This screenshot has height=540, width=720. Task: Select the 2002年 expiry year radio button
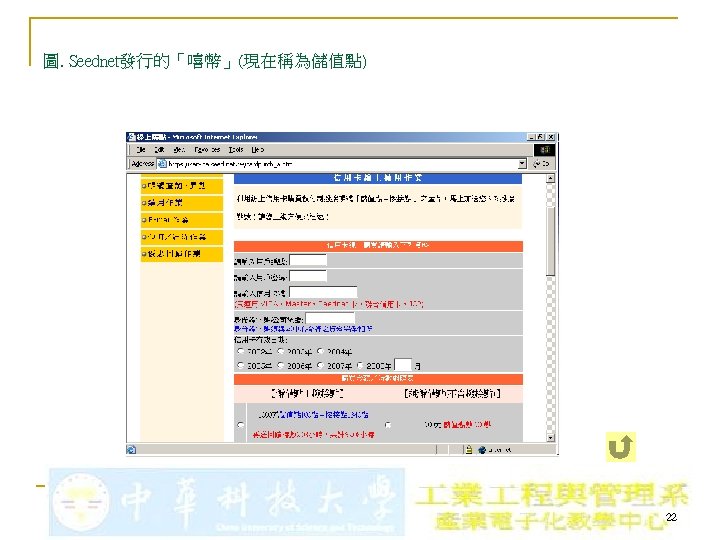point(241,351)
